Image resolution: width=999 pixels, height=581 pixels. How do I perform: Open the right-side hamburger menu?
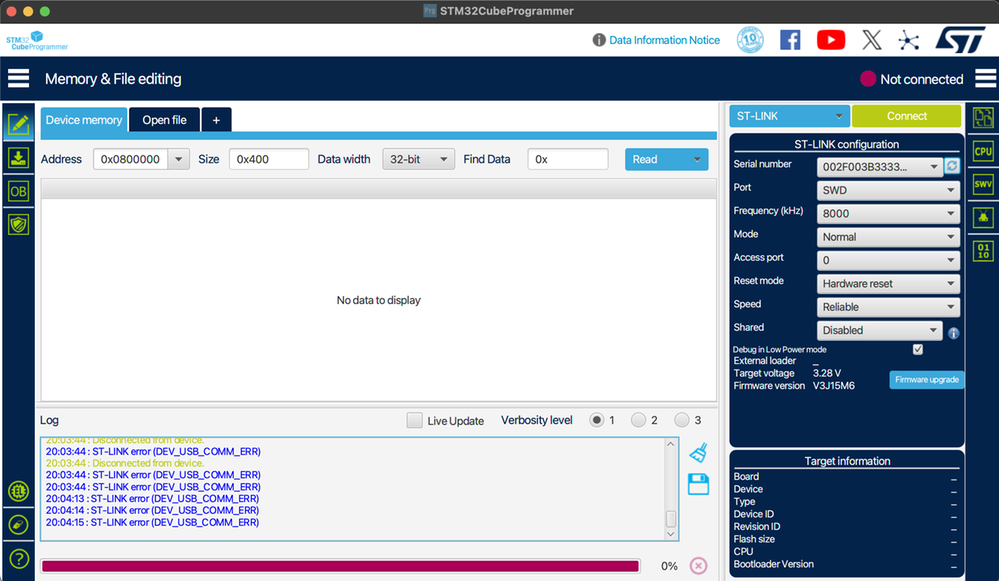click(x=985, y=78)
